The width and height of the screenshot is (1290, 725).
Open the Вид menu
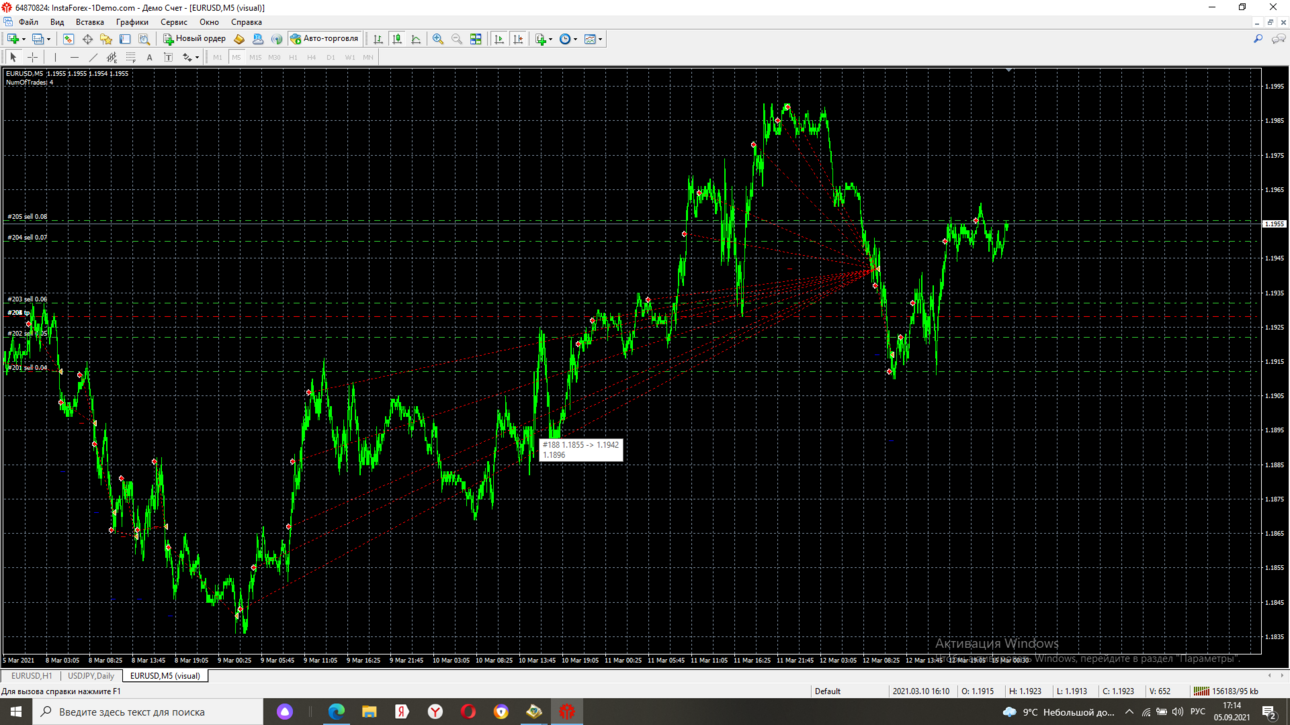tap(57, 22)
